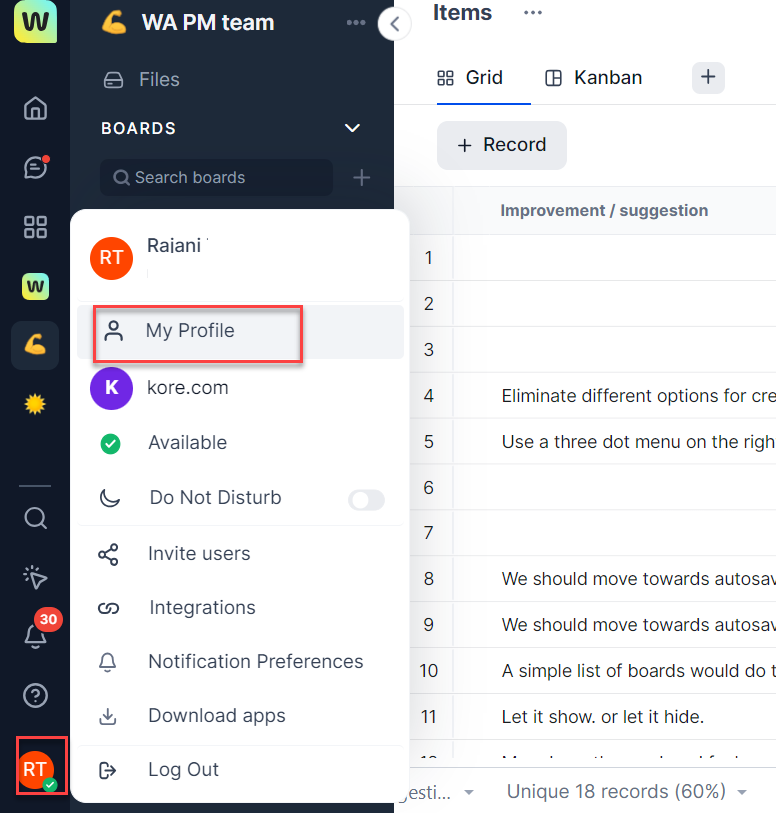Click the search magnifier icon in left rail

pos(35,518)
